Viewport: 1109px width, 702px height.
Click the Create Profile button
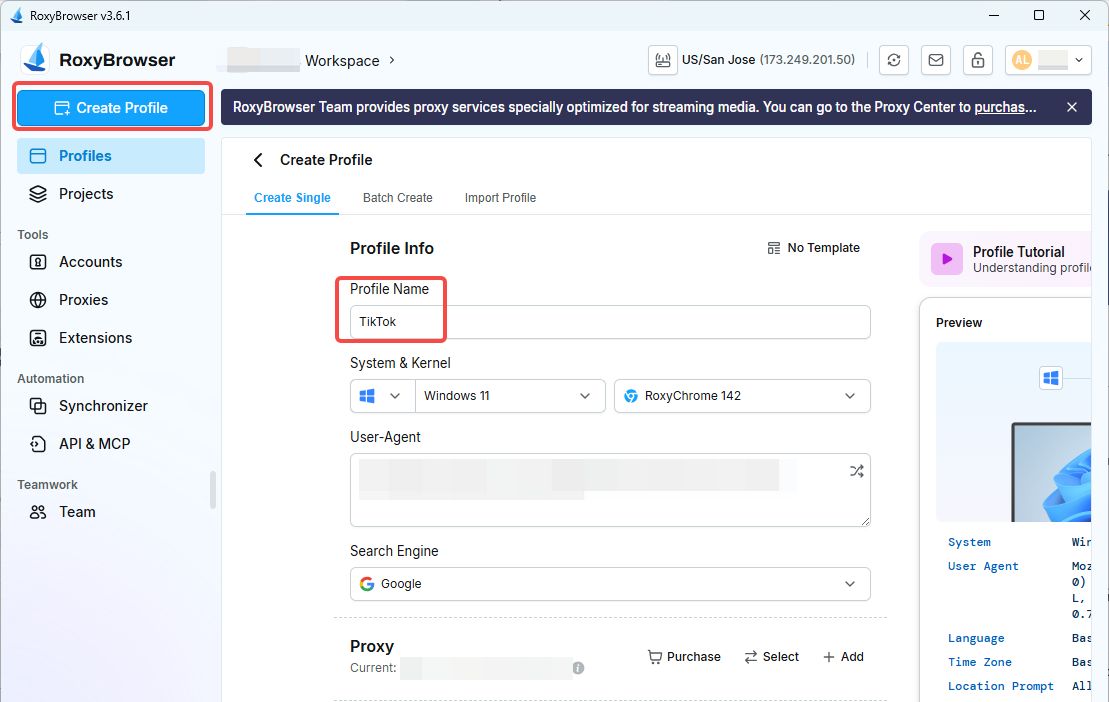coord(111,107)
